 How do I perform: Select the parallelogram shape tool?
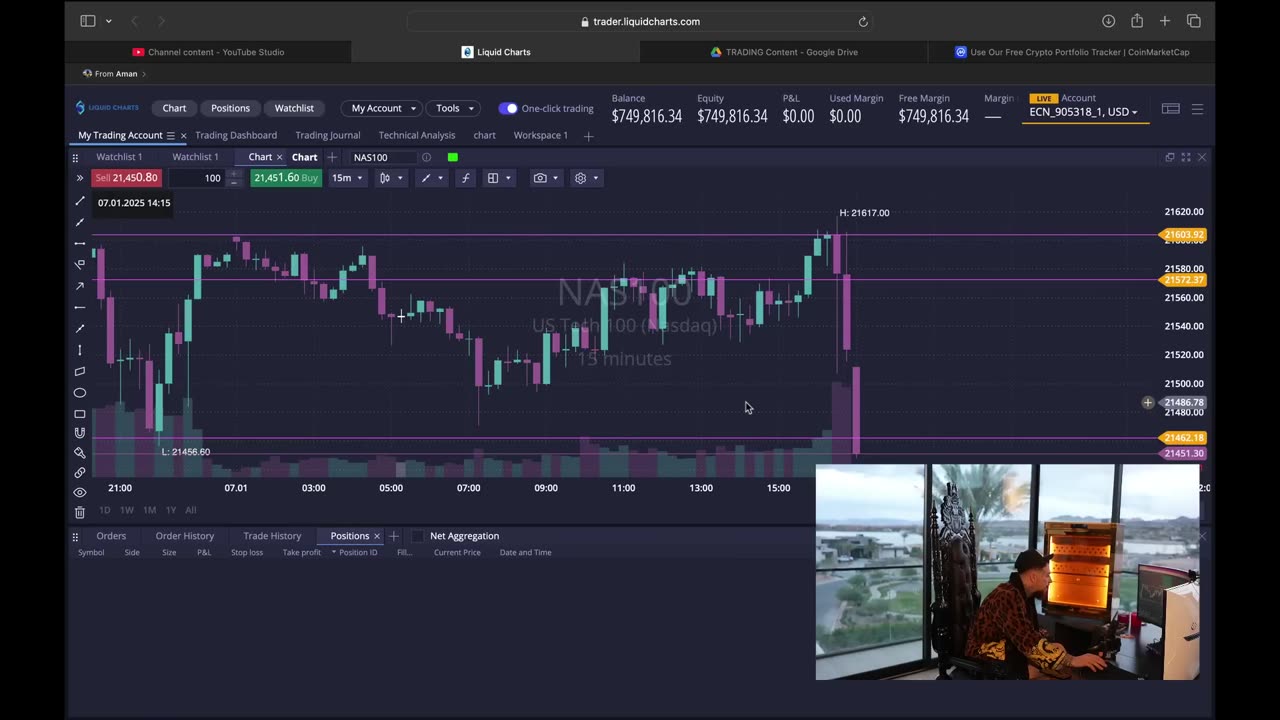(80, 371)
